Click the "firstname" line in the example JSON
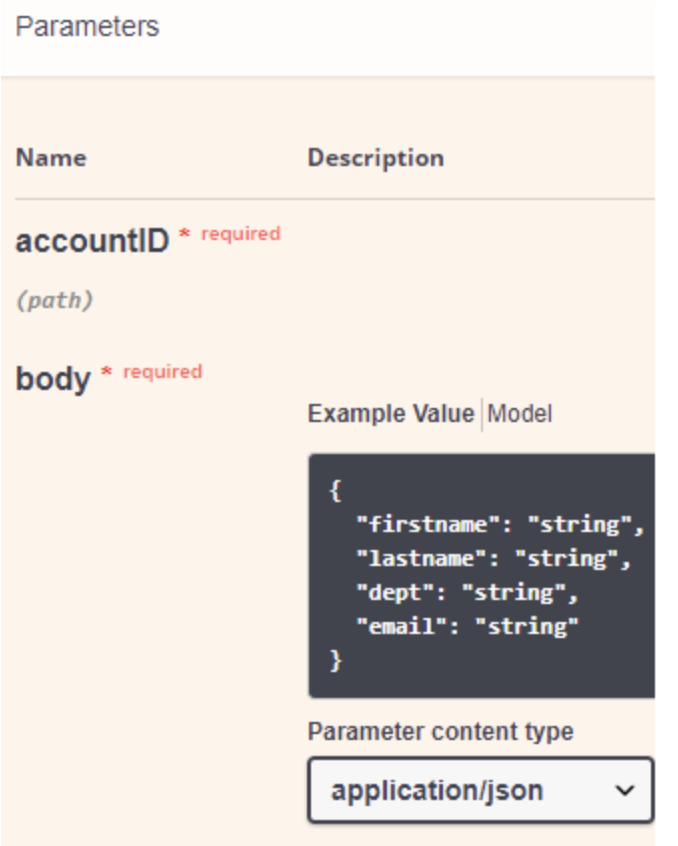Viewport: 678px width, 846px height. click(x=499, y=525)
